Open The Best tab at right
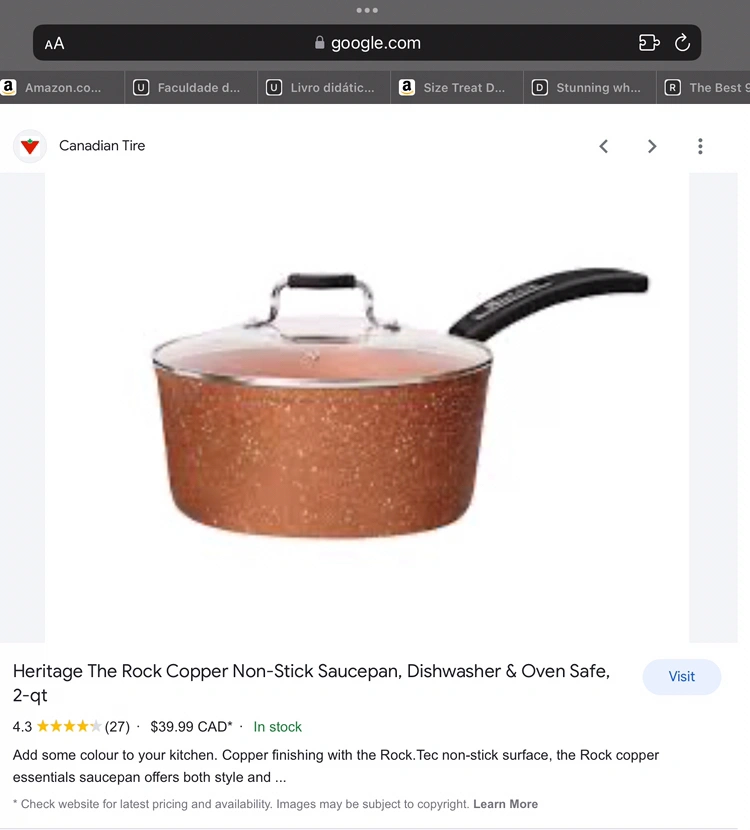This screenshot has width=750, height=830. click(x=704, y=87)
